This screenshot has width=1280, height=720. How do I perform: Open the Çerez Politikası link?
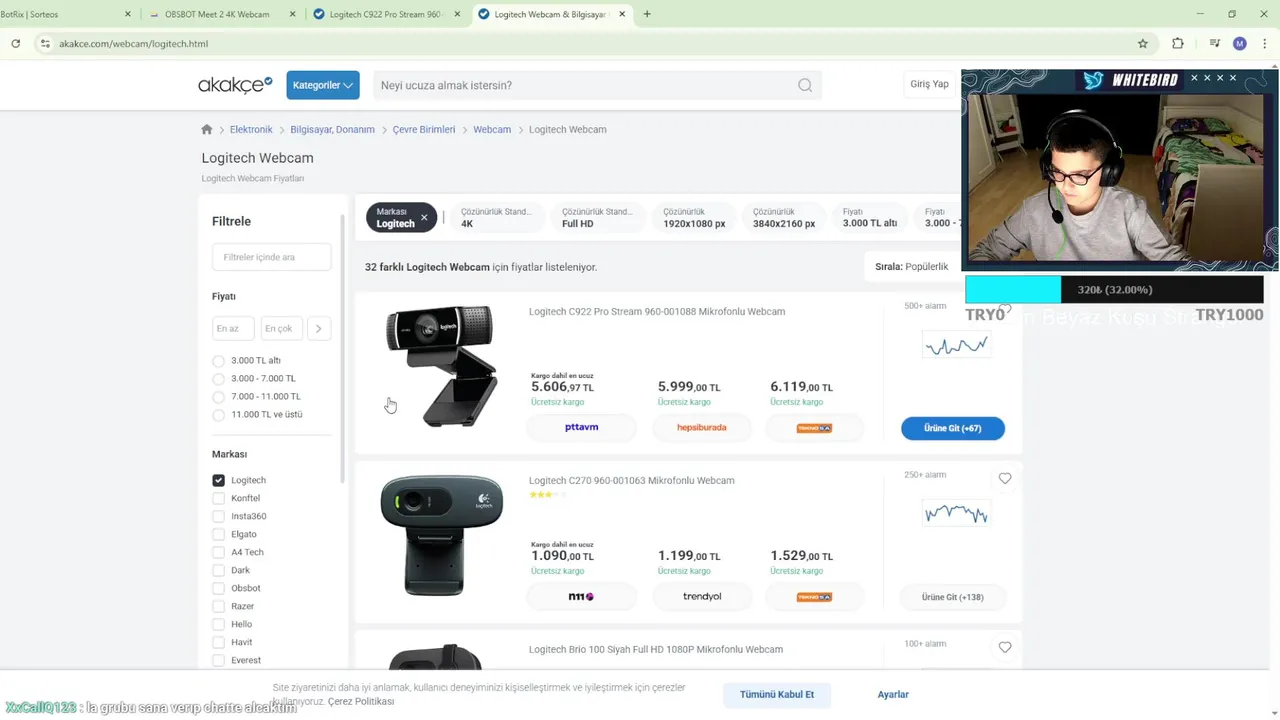(x=361, y=701)
